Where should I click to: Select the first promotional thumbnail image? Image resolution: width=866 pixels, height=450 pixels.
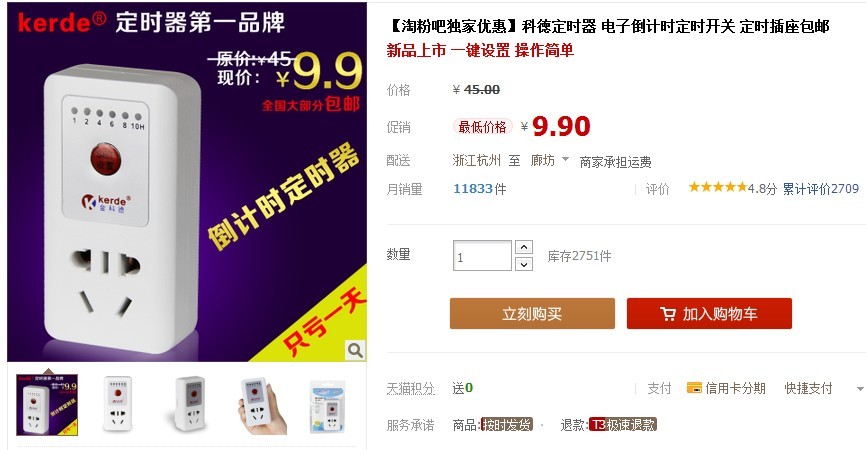(47, 405)
